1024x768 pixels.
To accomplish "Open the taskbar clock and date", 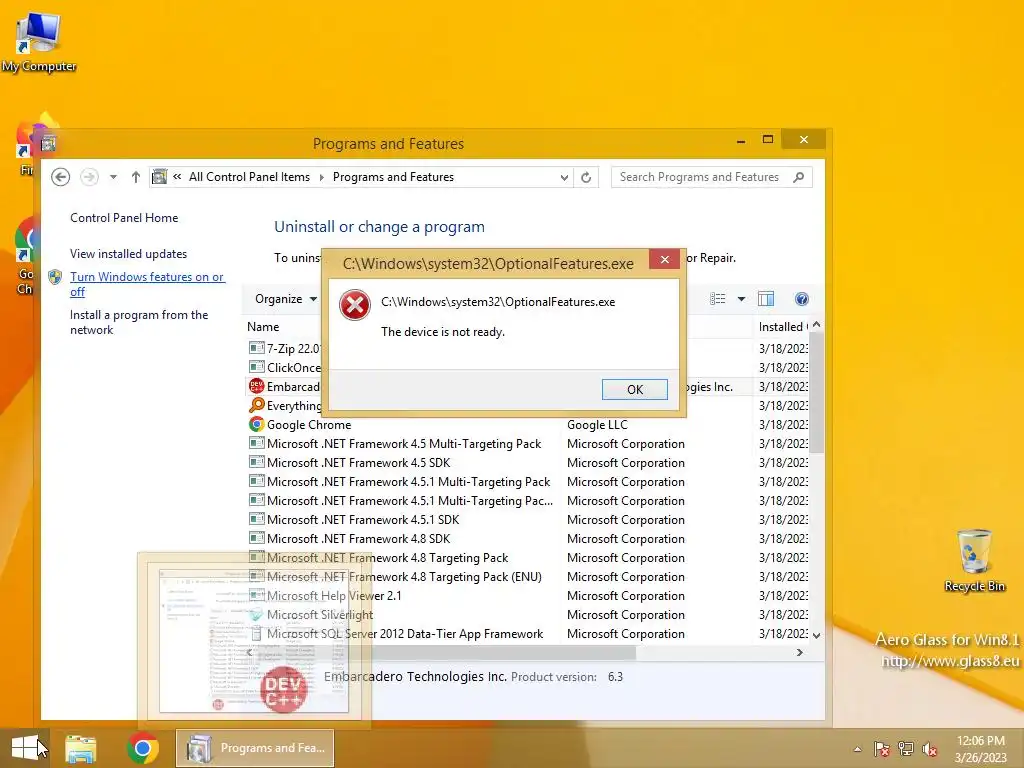I will coord(980,748).
